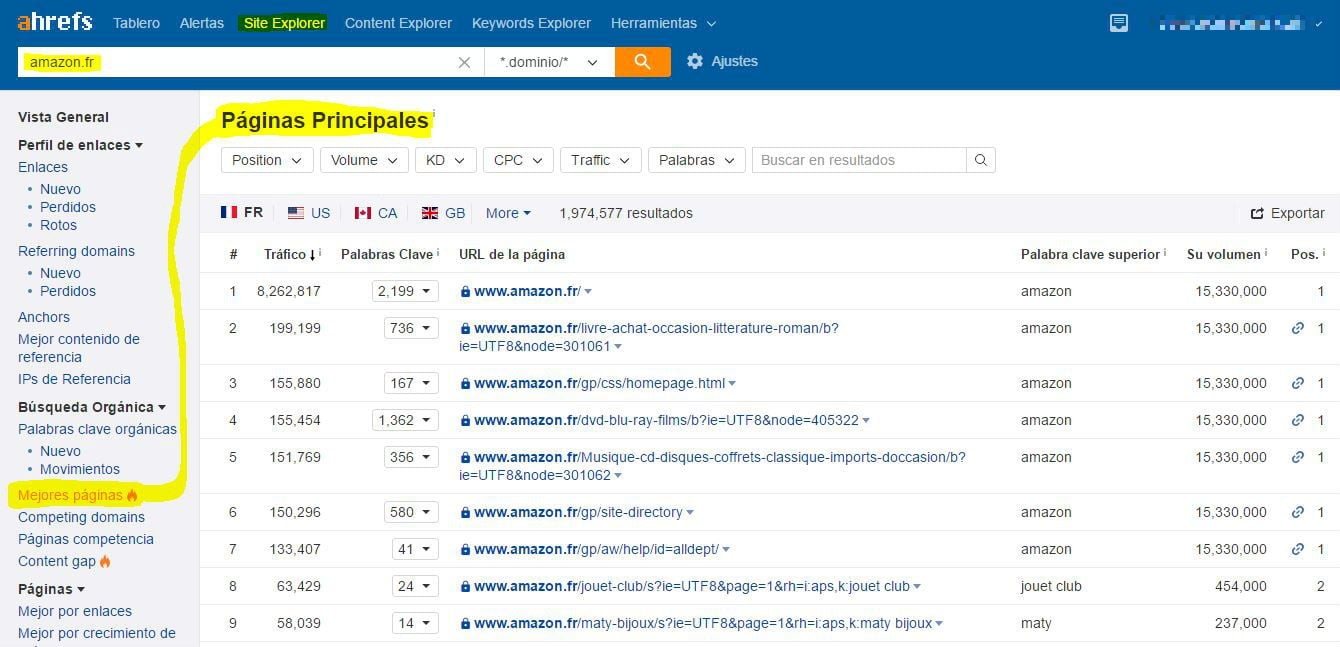Image resolution: width=1340 pixels, height=647 pixels.
Task: Open Ajustes settings gear
Action: (x=695, y=61)
